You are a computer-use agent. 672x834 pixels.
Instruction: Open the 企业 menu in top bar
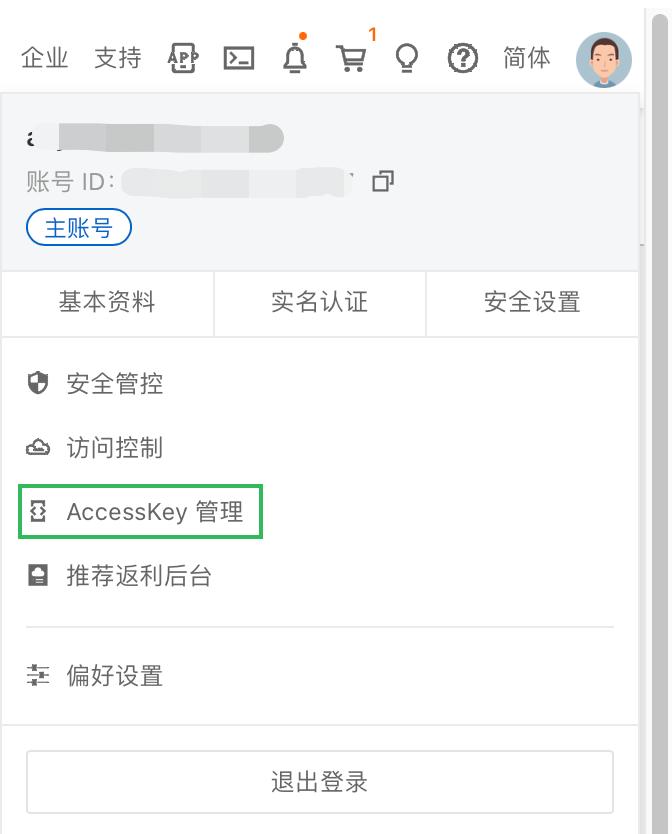[x=44, y=58]
